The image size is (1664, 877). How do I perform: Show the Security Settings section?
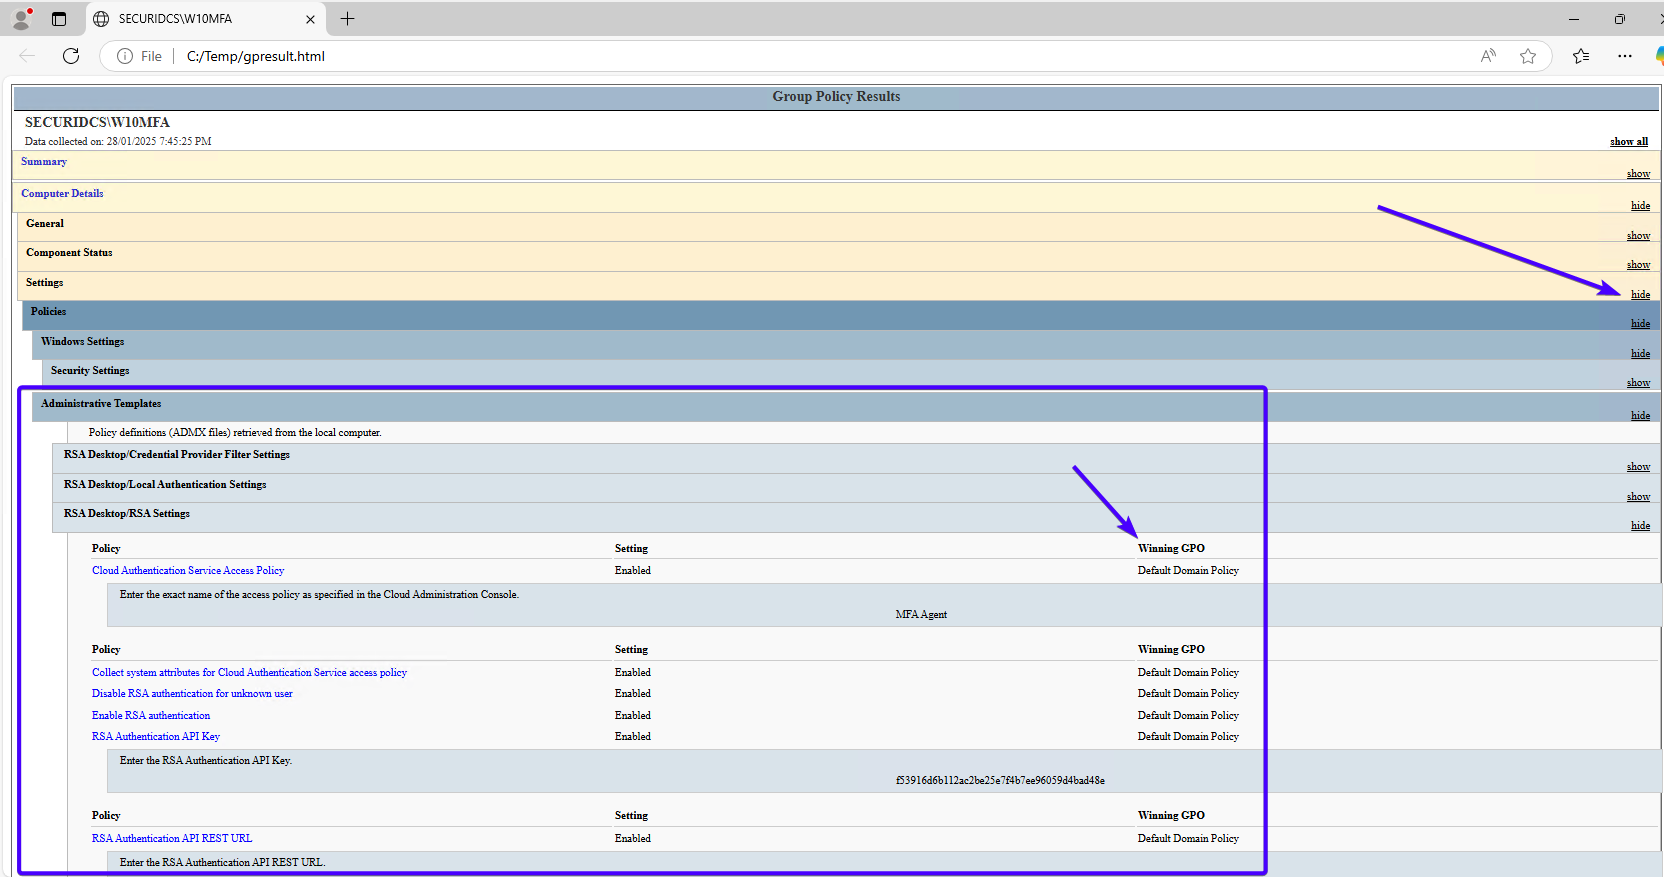[1637, 383]
